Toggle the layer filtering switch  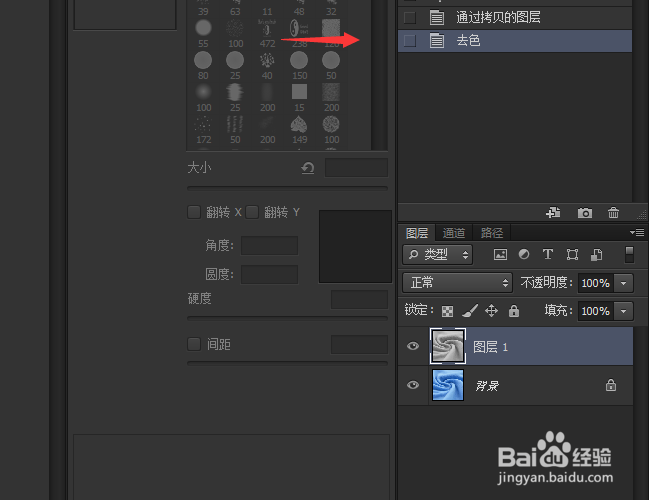click(629, 255)
